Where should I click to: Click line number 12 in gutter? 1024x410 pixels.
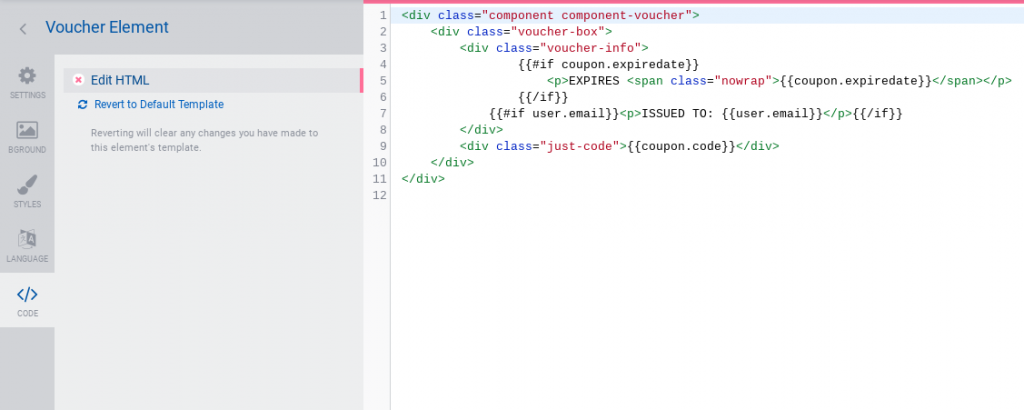click(x=379, y=196)
